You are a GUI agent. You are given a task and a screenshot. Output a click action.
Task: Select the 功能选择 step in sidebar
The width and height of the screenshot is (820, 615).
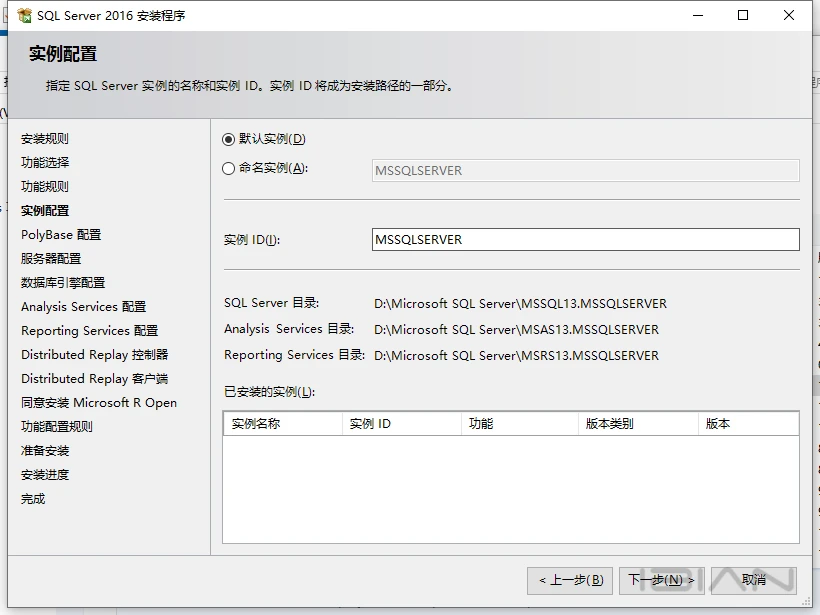(x=45, y=163)
